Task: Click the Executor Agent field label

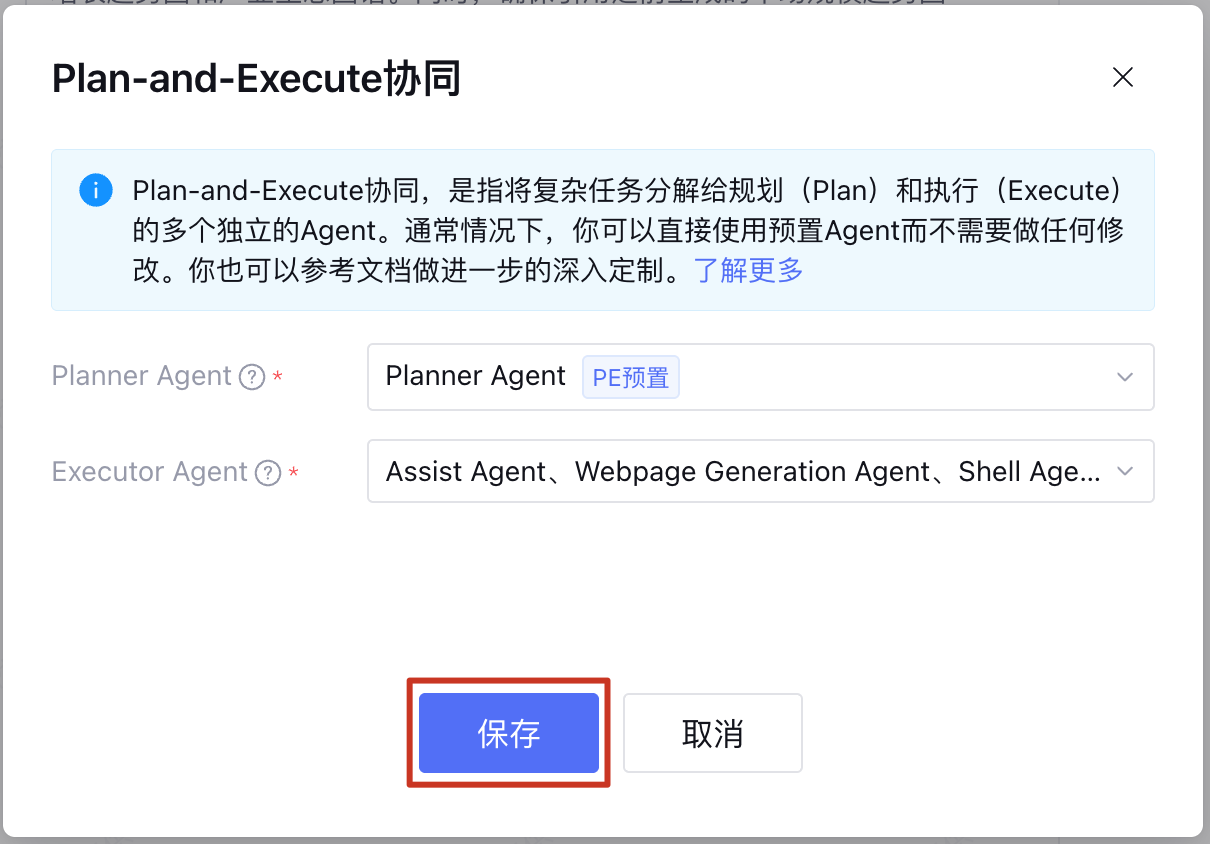Action: [x=150, y=472]
